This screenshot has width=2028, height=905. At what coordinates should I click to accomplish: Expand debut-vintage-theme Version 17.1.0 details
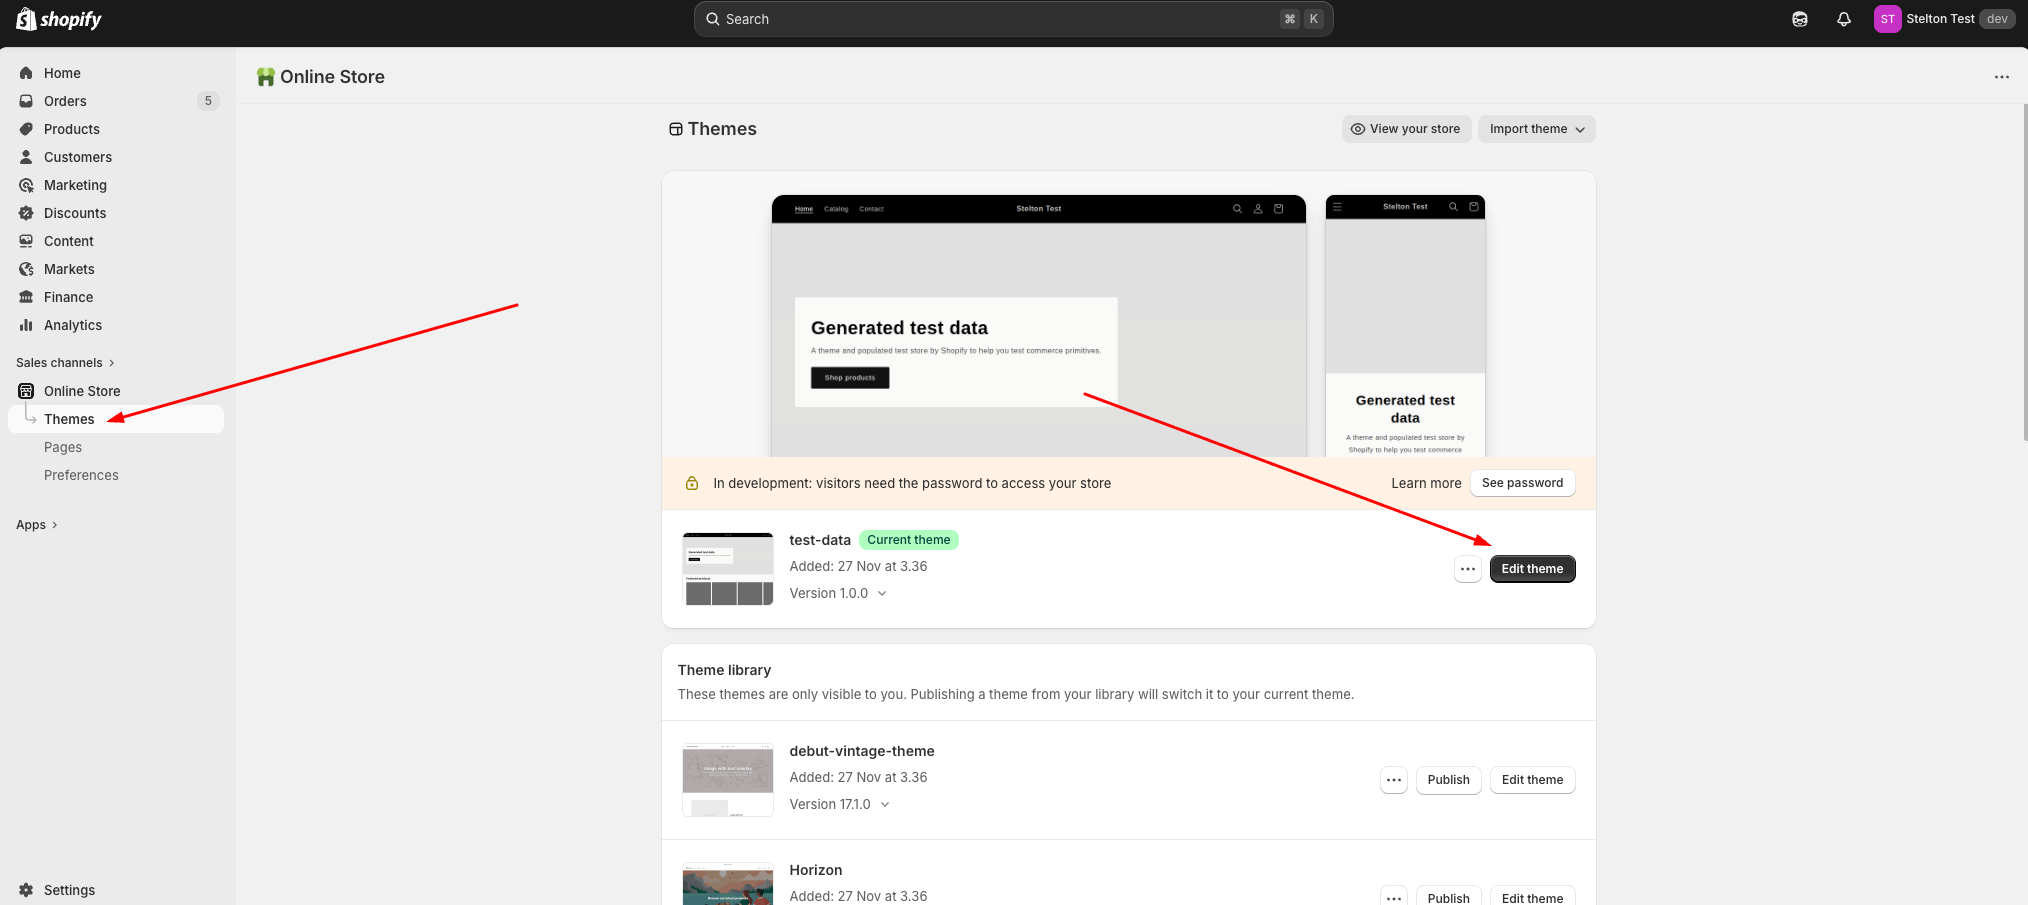tap(839, 804)
